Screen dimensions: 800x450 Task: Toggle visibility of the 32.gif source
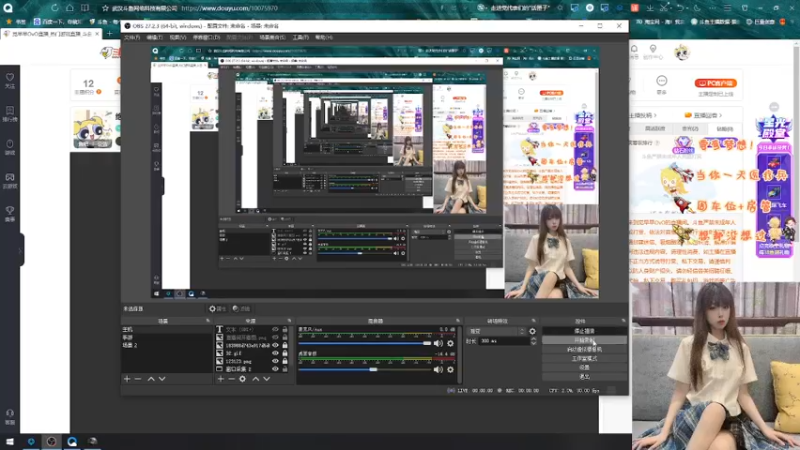pos(276,353)
